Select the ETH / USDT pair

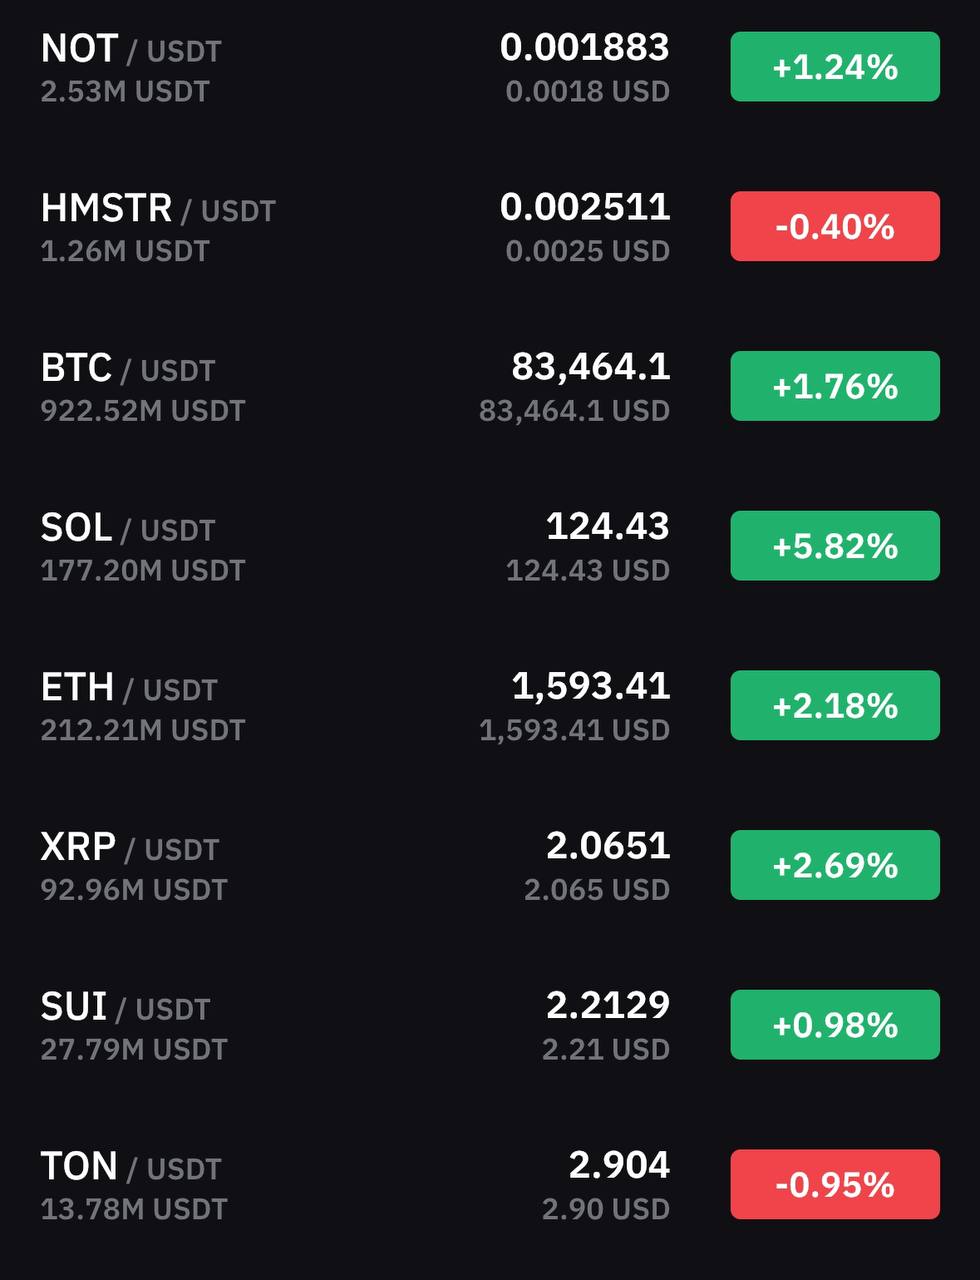point(490,706)
